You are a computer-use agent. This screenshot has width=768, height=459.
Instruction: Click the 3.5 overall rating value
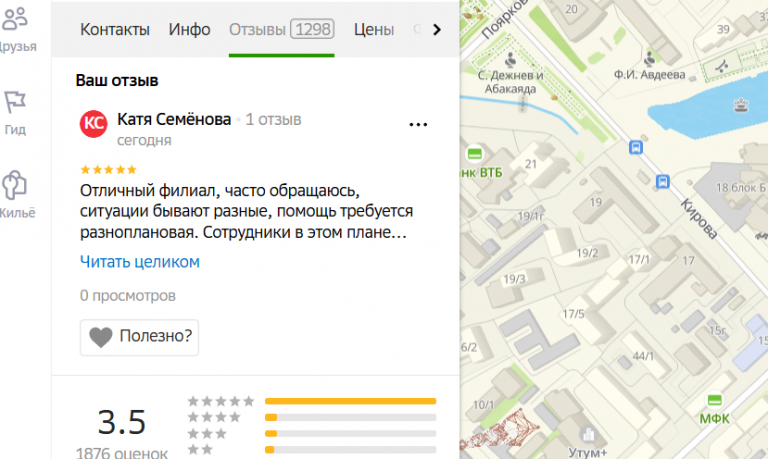point(121,422)
